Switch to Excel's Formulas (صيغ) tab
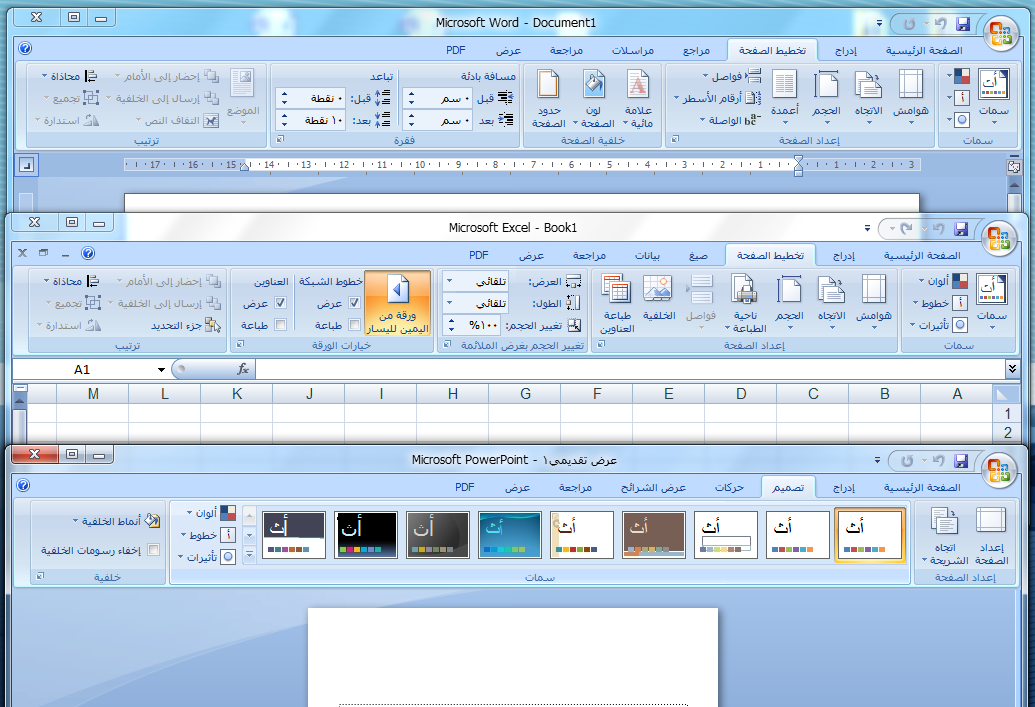 click(x=698, y=255)
